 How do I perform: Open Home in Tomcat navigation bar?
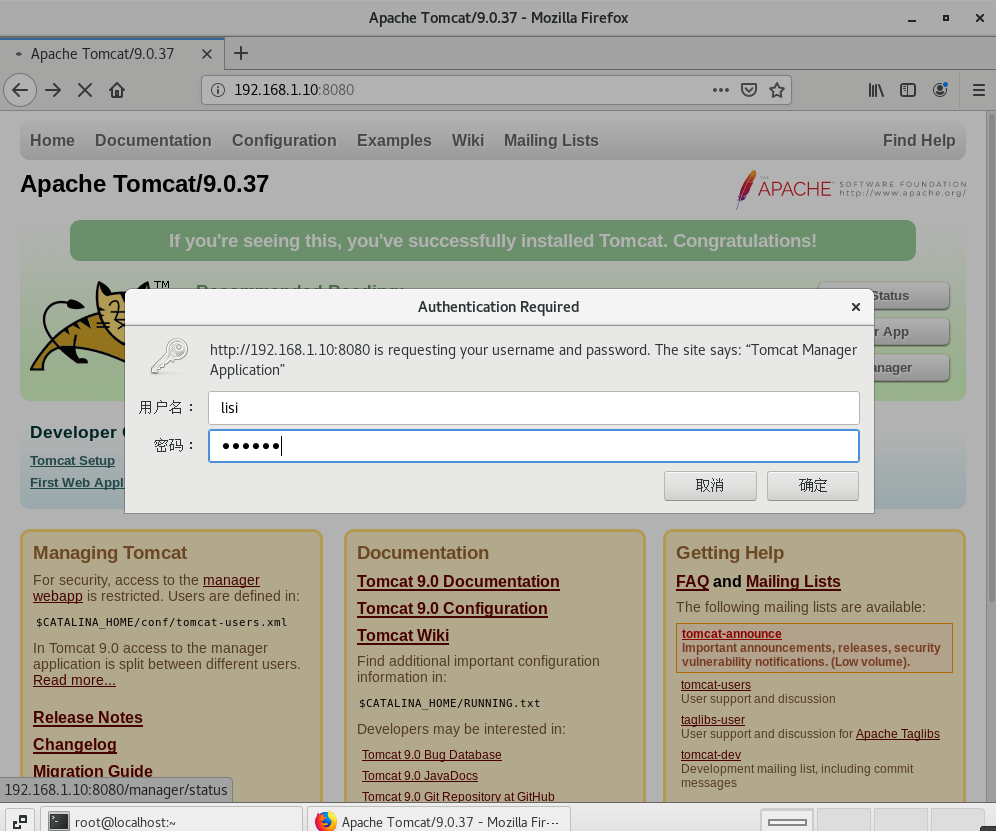point(52,140)
